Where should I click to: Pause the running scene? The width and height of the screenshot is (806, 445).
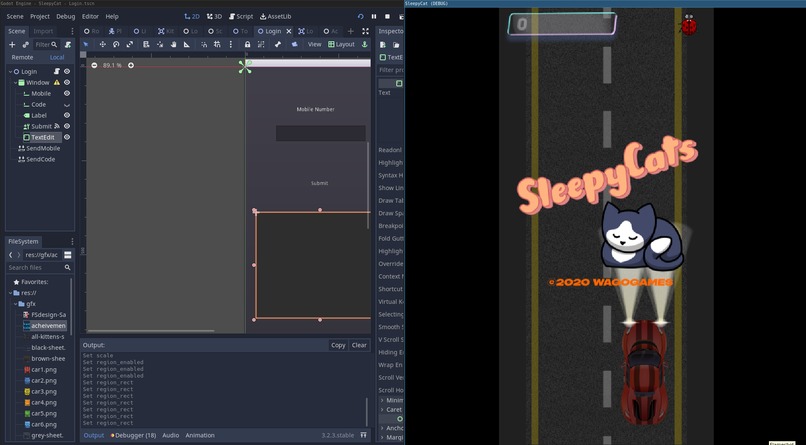(374, 16)
